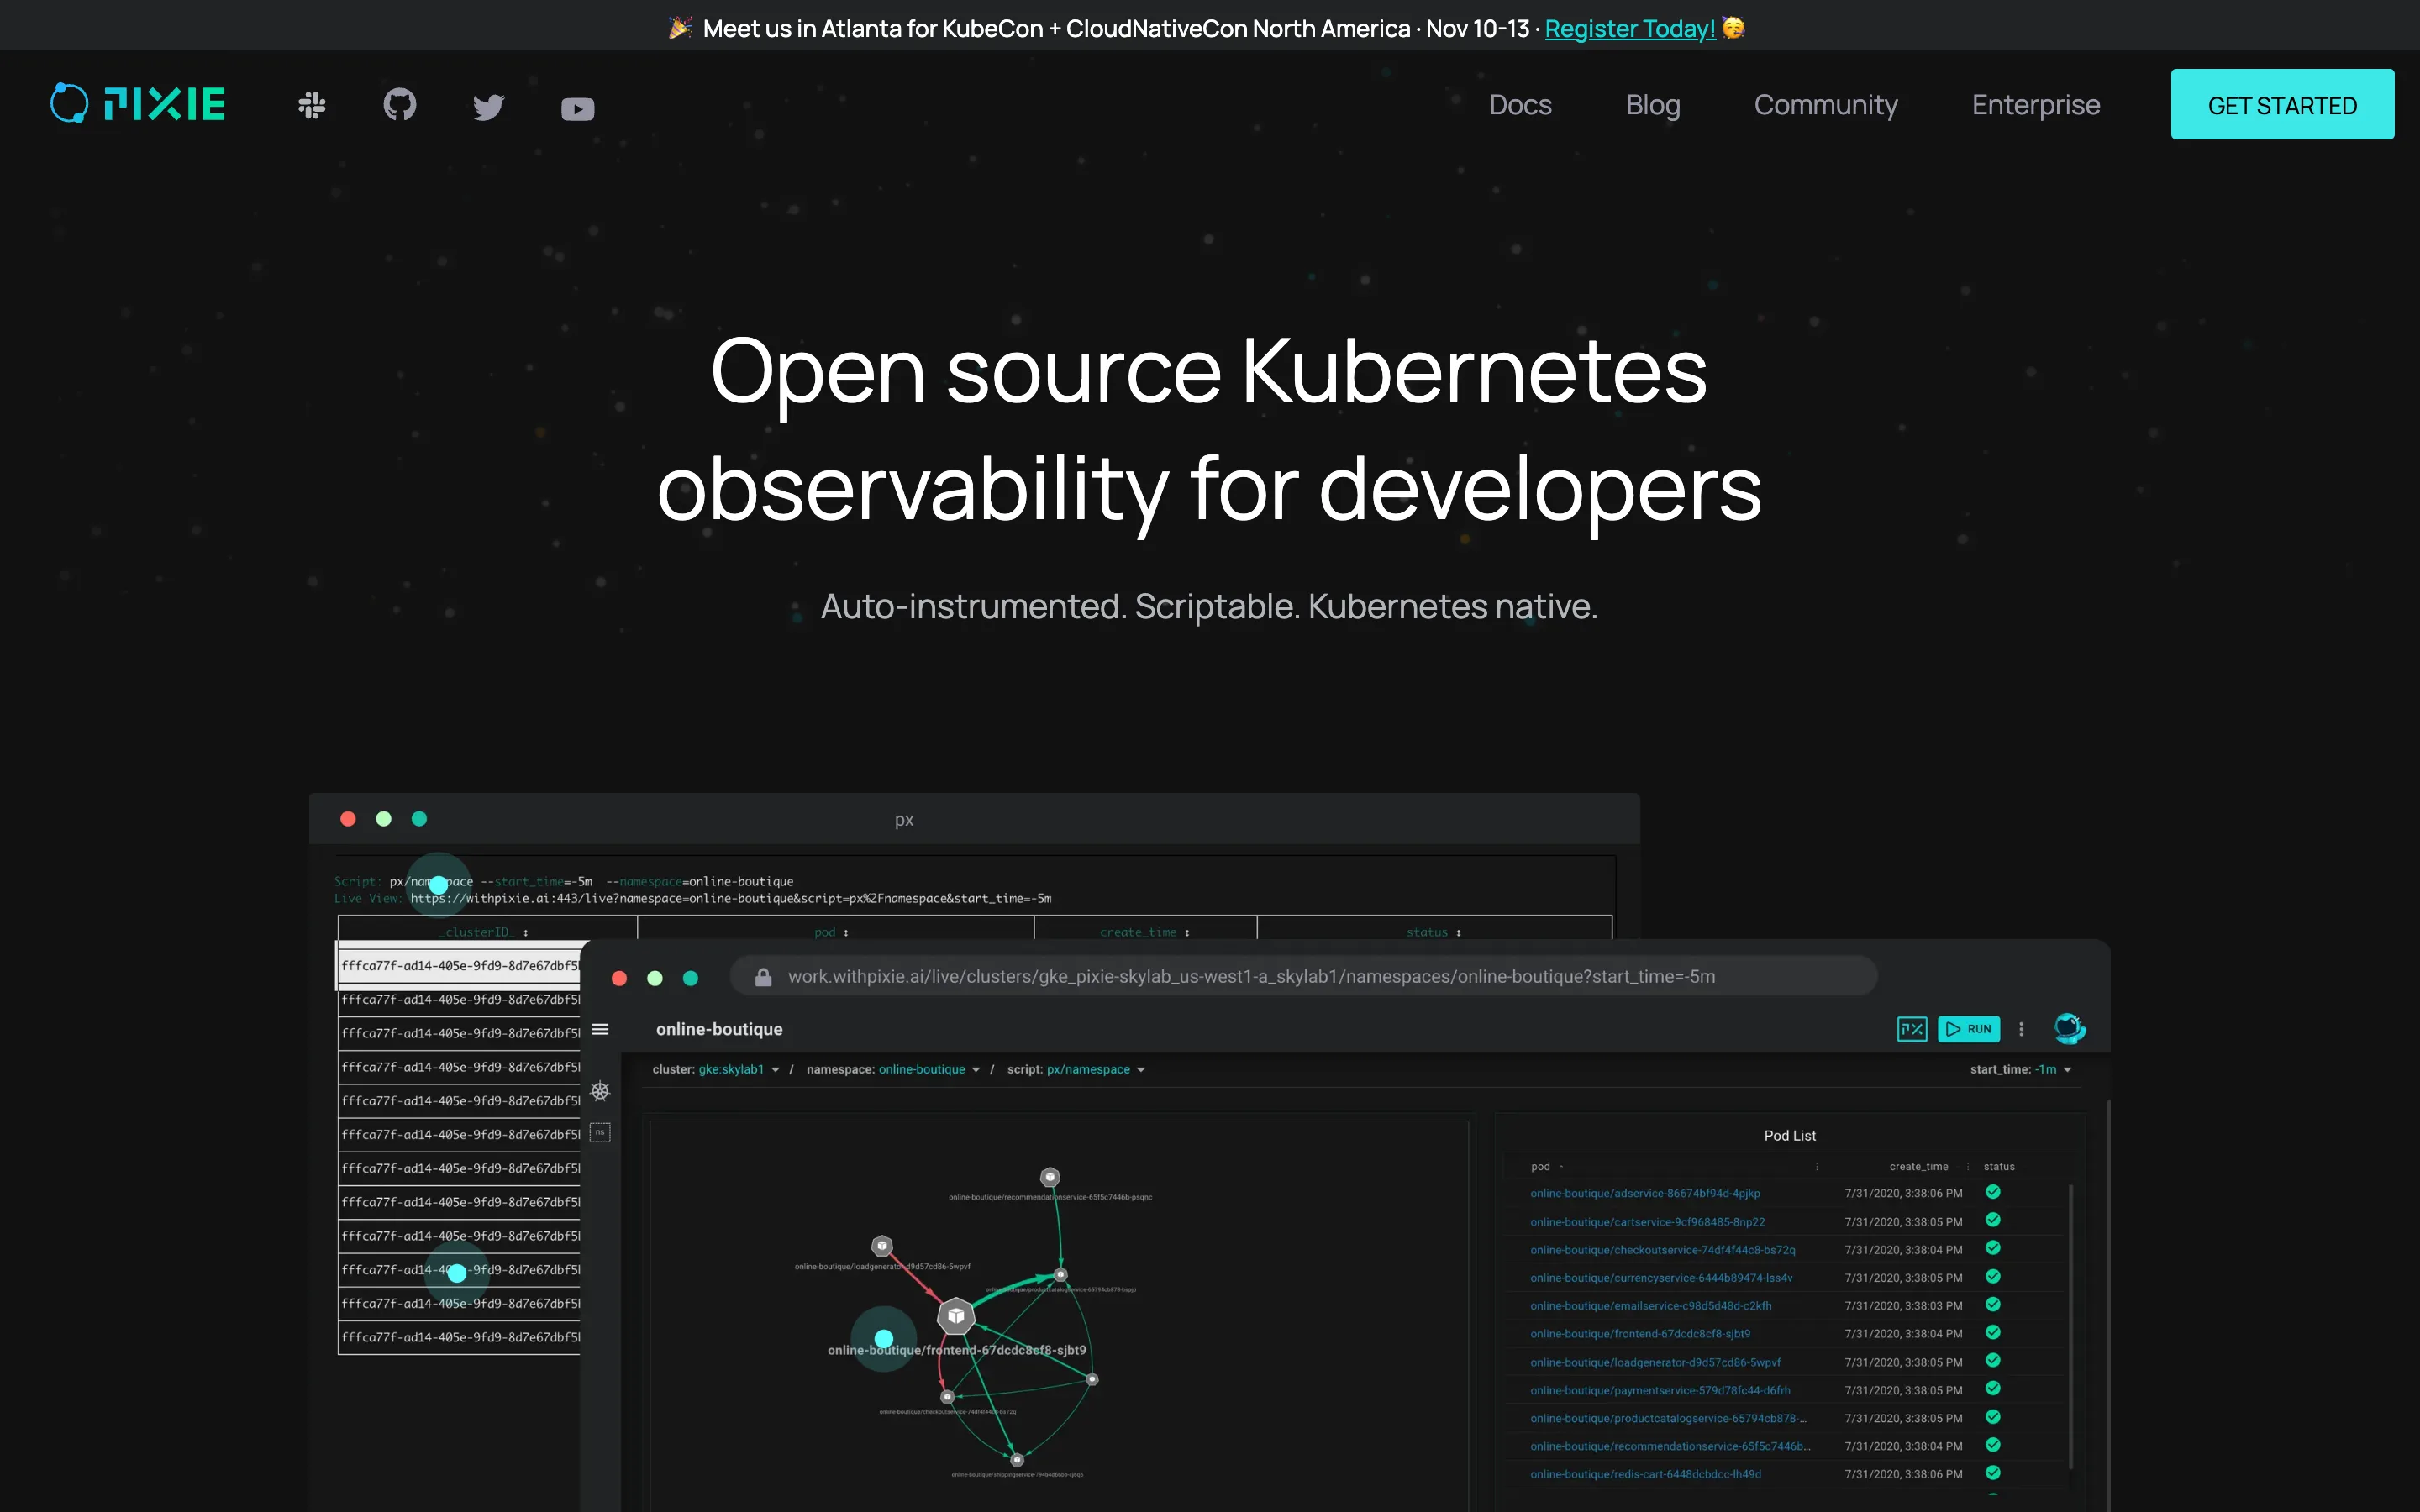Screen dimensions: 2420x1512
Task: Click the status check in redis-cart row
Action: click(1993, 1473)
